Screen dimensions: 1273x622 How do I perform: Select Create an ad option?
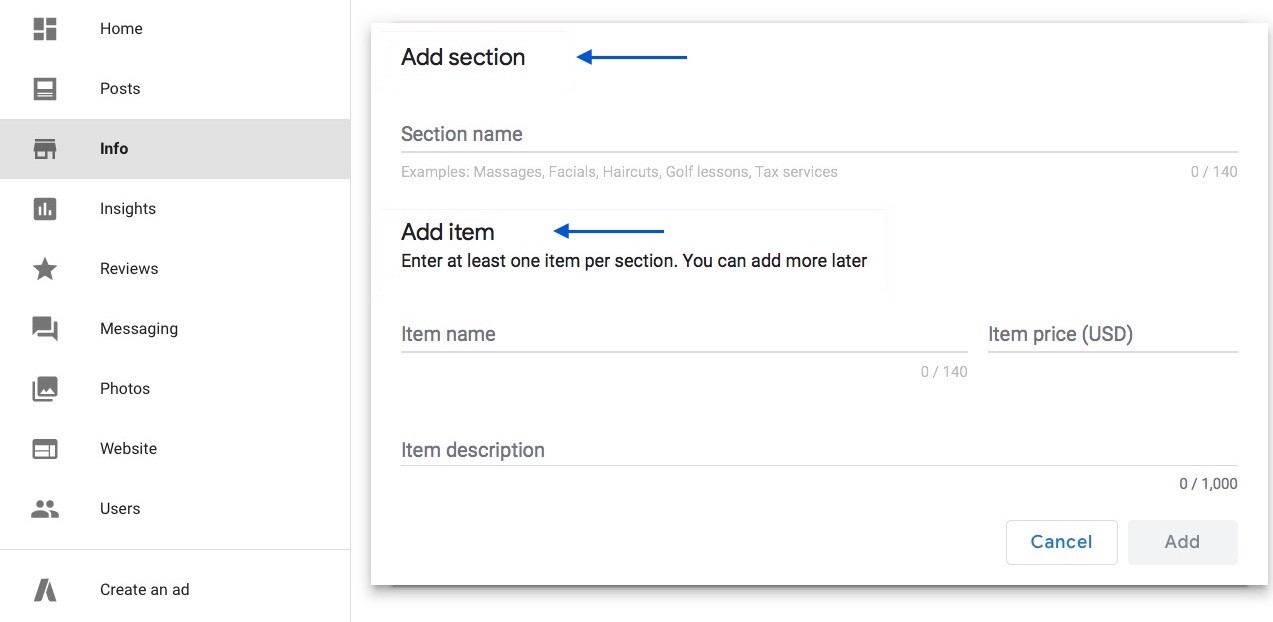pos(175,590)
